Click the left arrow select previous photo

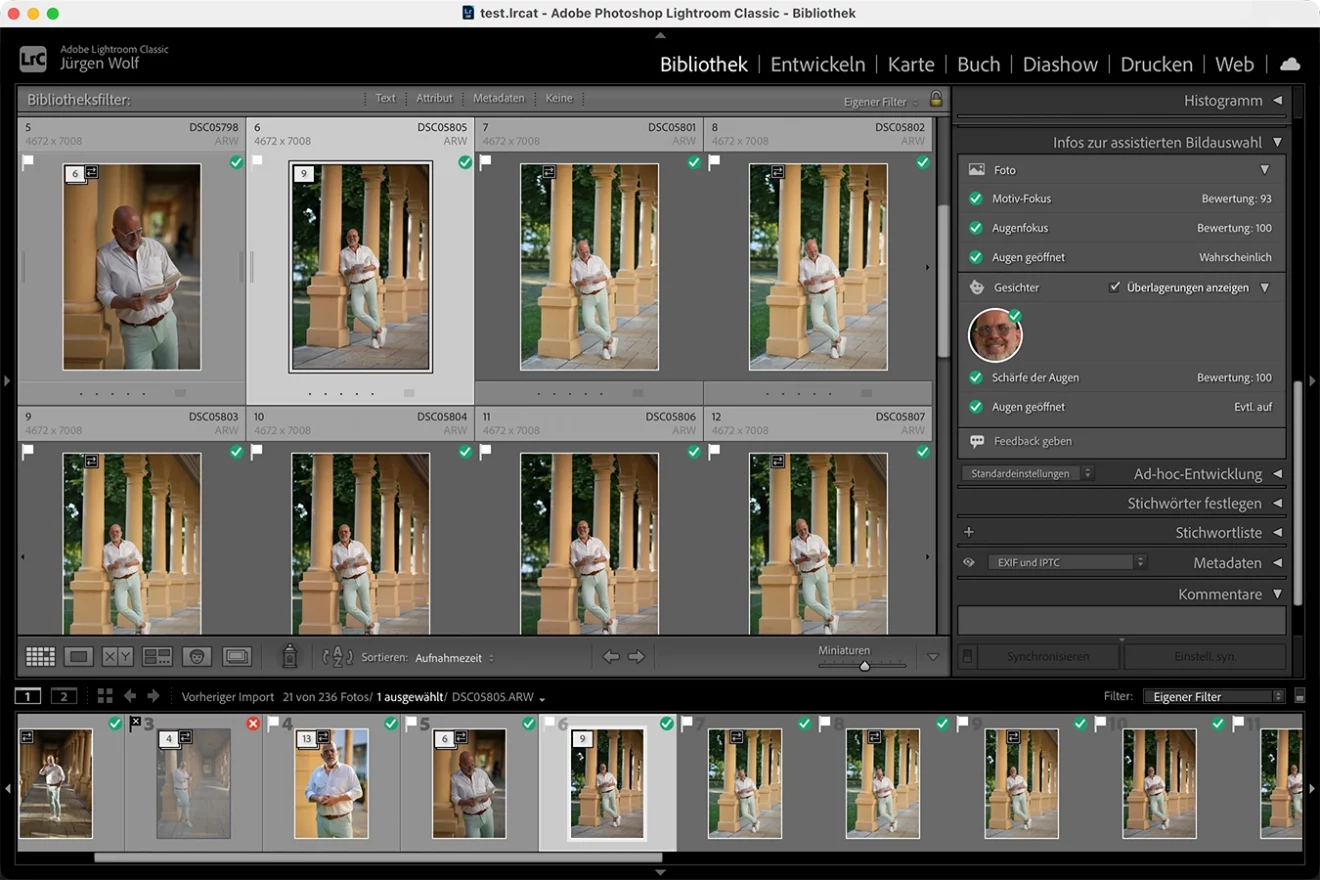(x=611, y=657)
